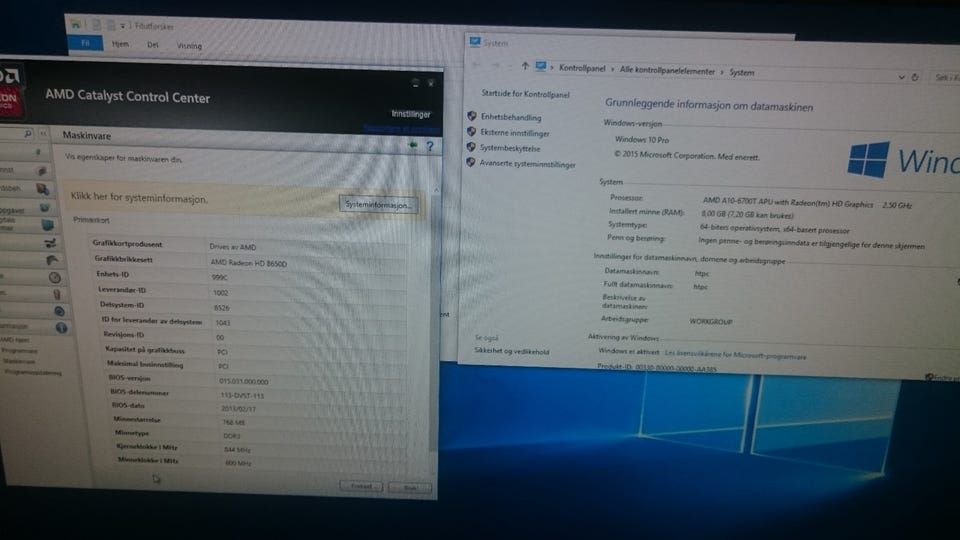The image size is (960, 540).
Task: Open the Filutforsker quick access toolbar dropdown arrow
Action: coord(122,26)
